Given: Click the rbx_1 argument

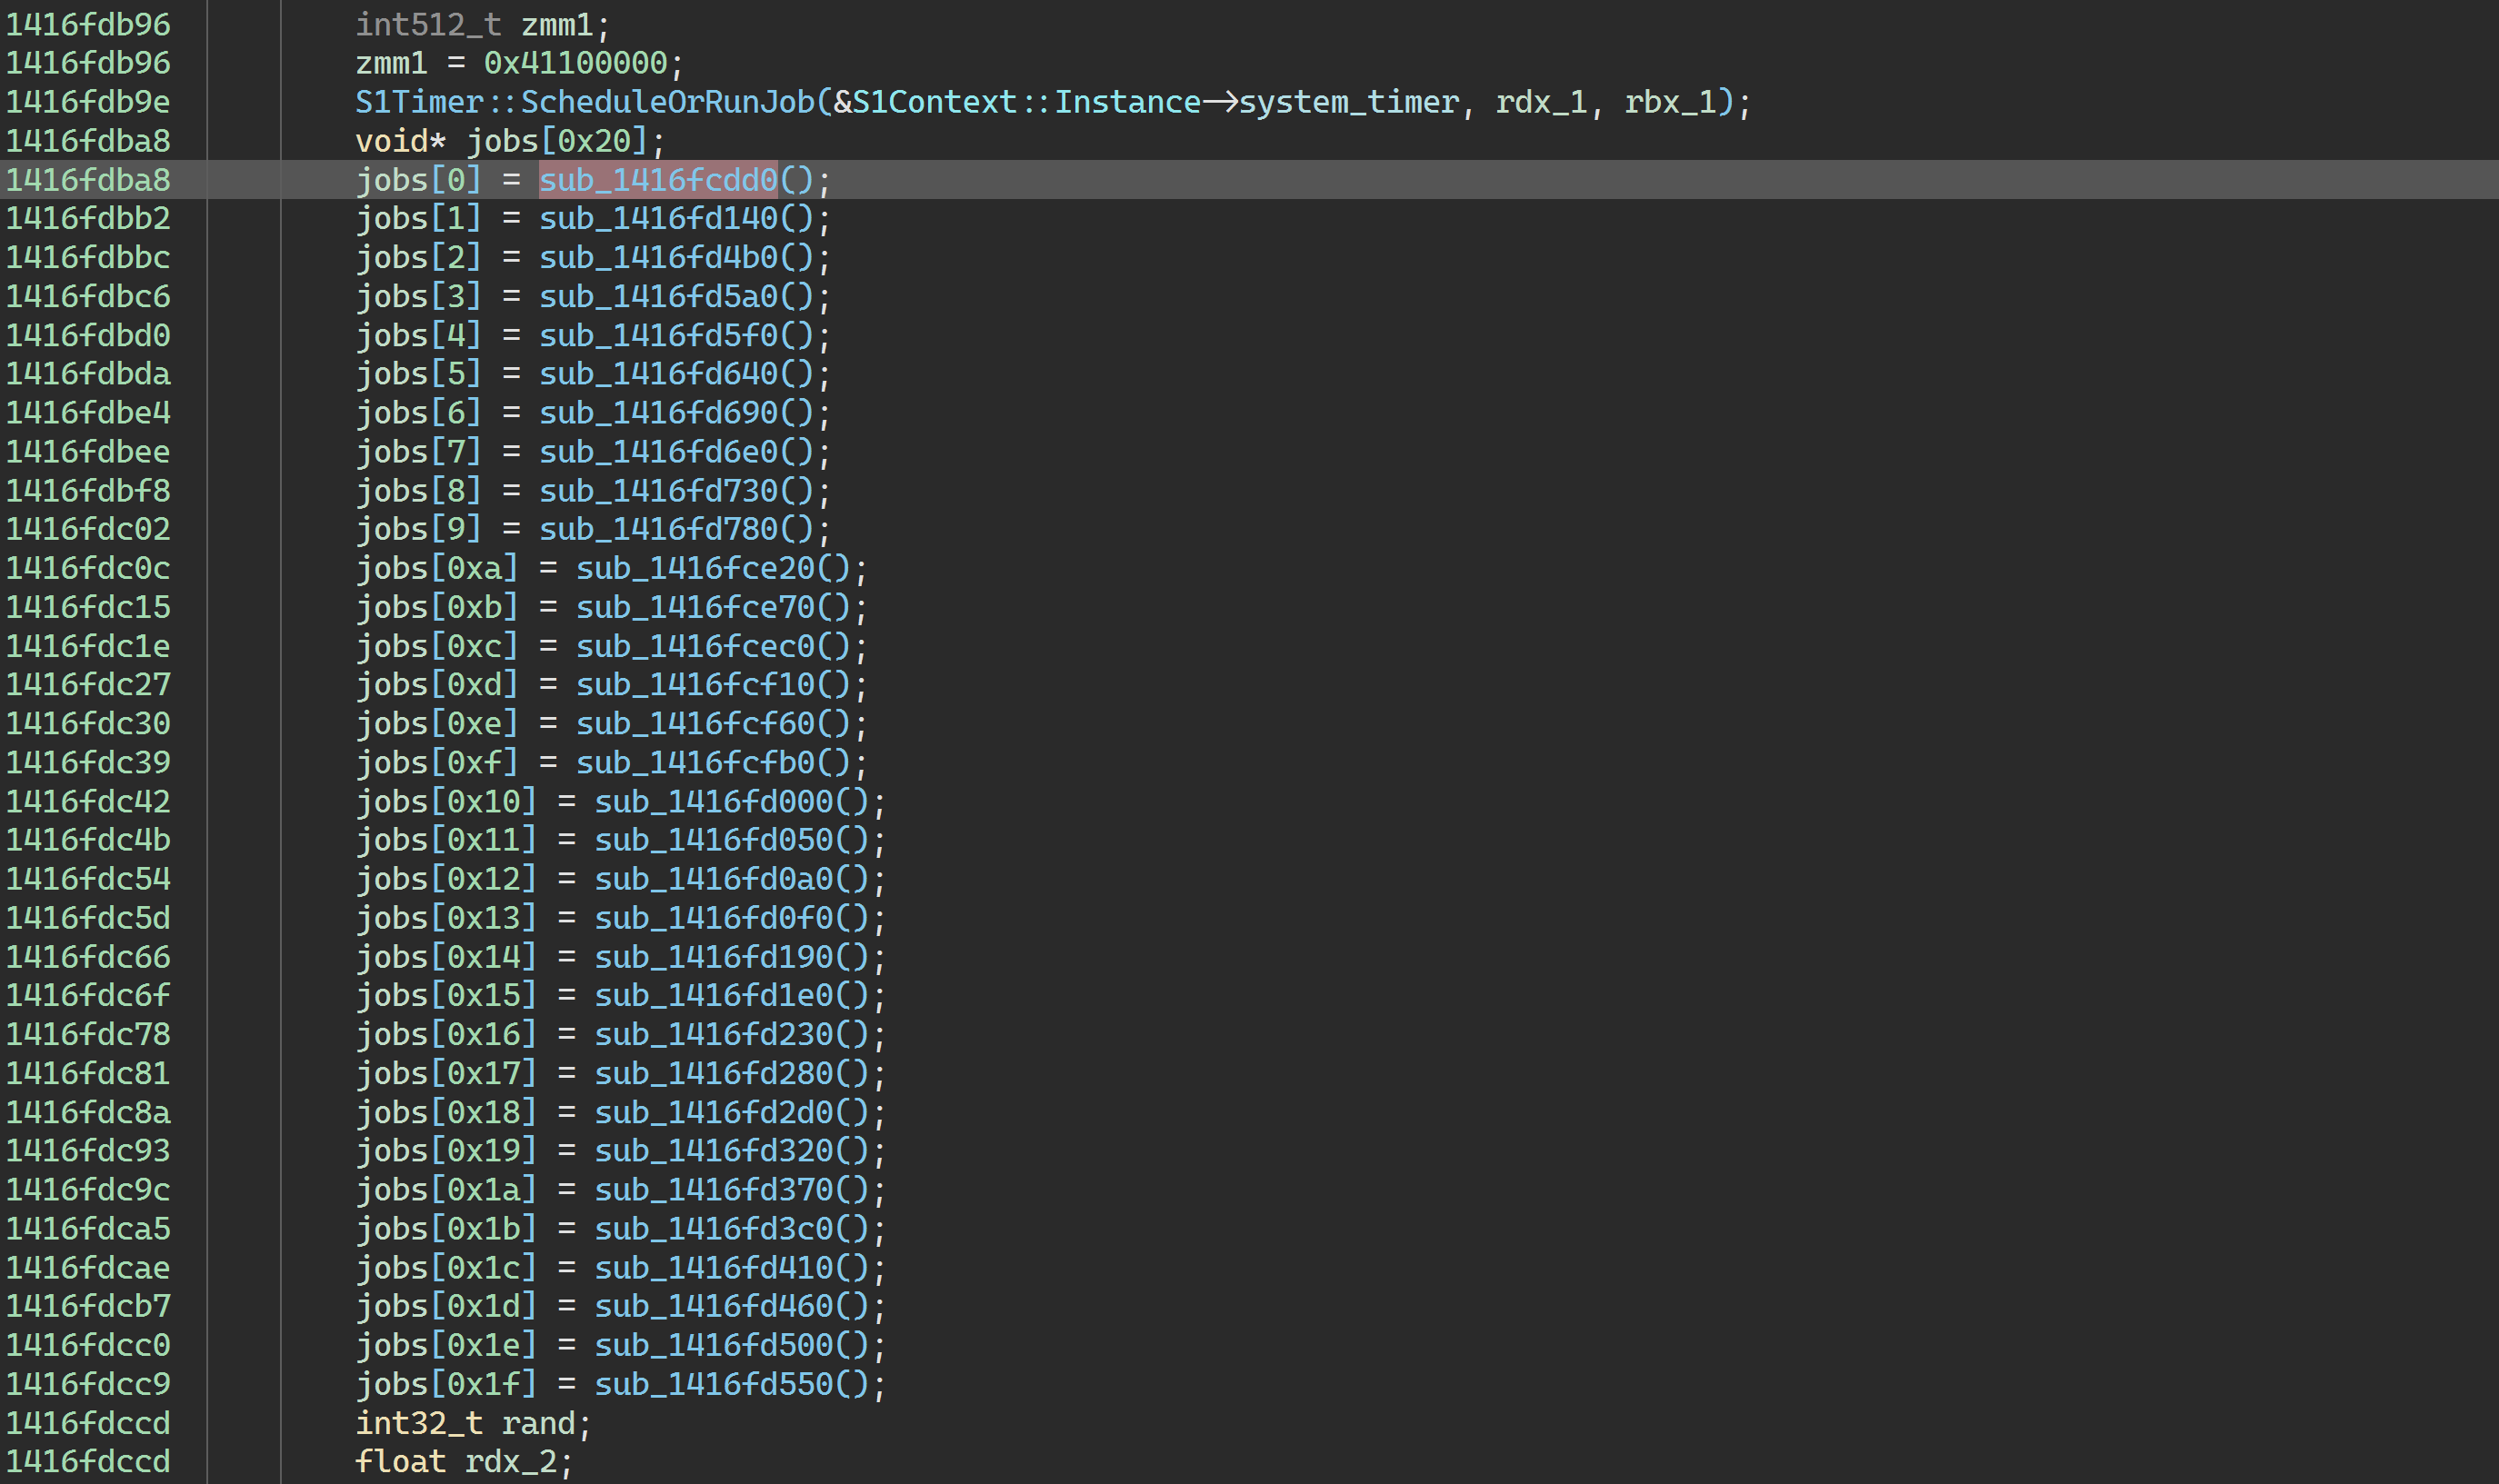Looking at the screenshot, I should click(1669, 102).
